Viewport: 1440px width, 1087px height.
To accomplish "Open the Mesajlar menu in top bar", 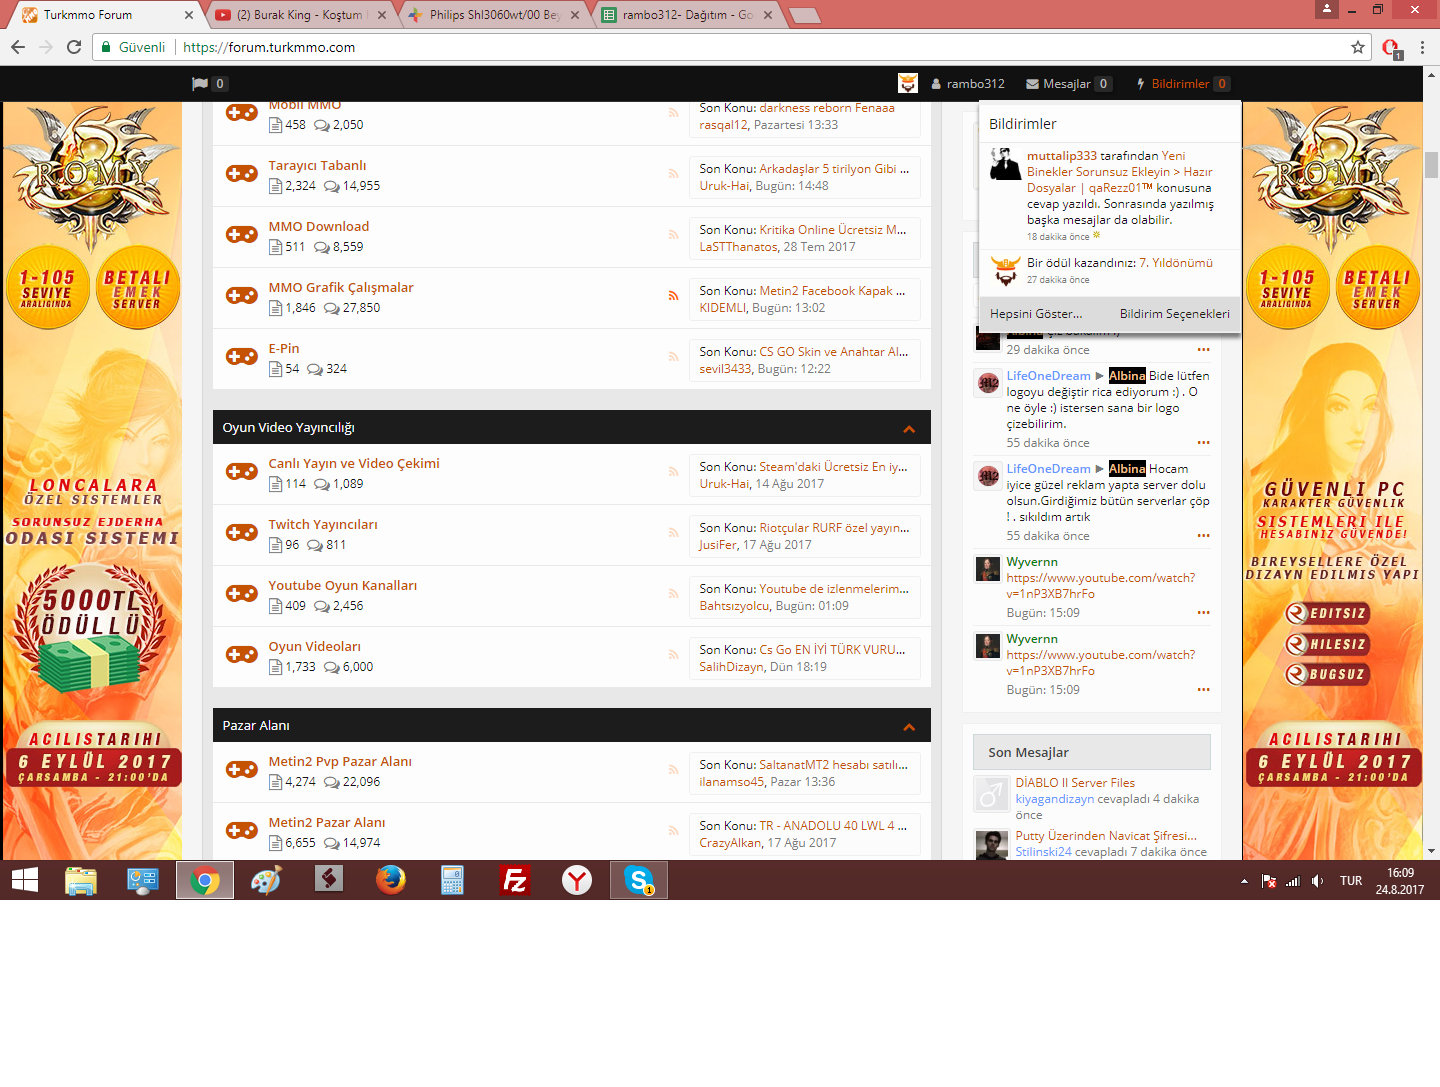I will point(1069,84).
